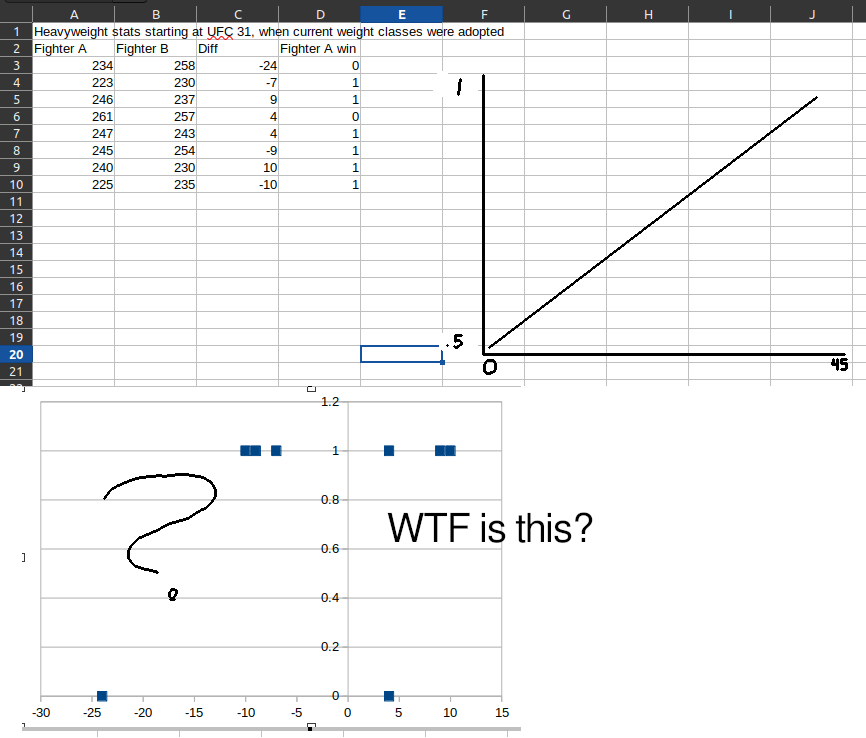Select column H header
Image resolution: width=866 pixels, height=738 pixels.
click(x=647, y=14)
